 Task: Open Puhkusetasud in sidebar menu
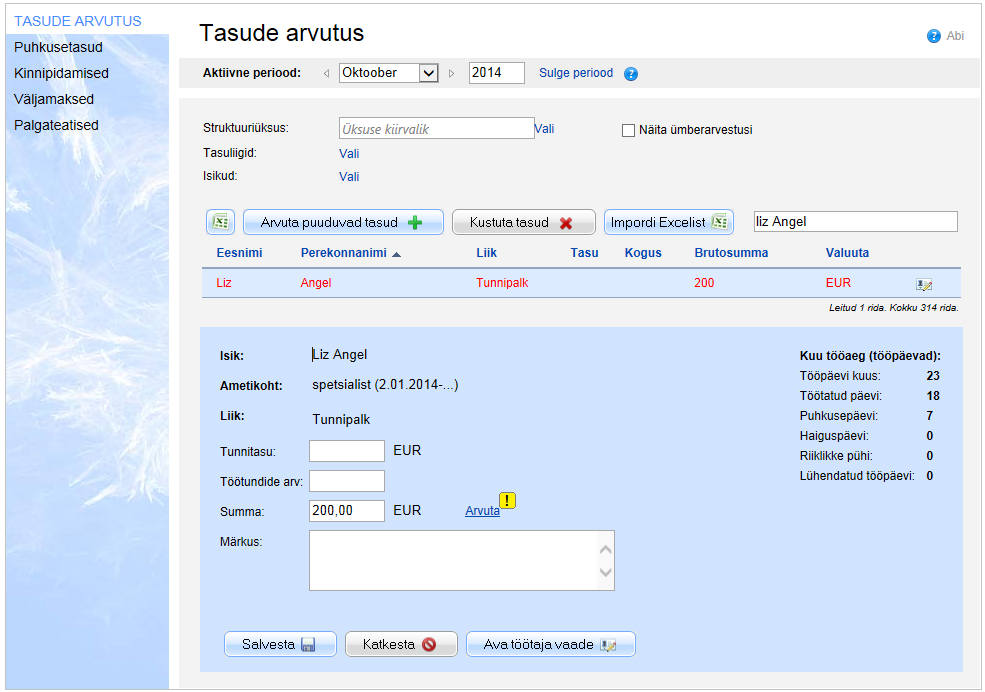pos(58,47)
